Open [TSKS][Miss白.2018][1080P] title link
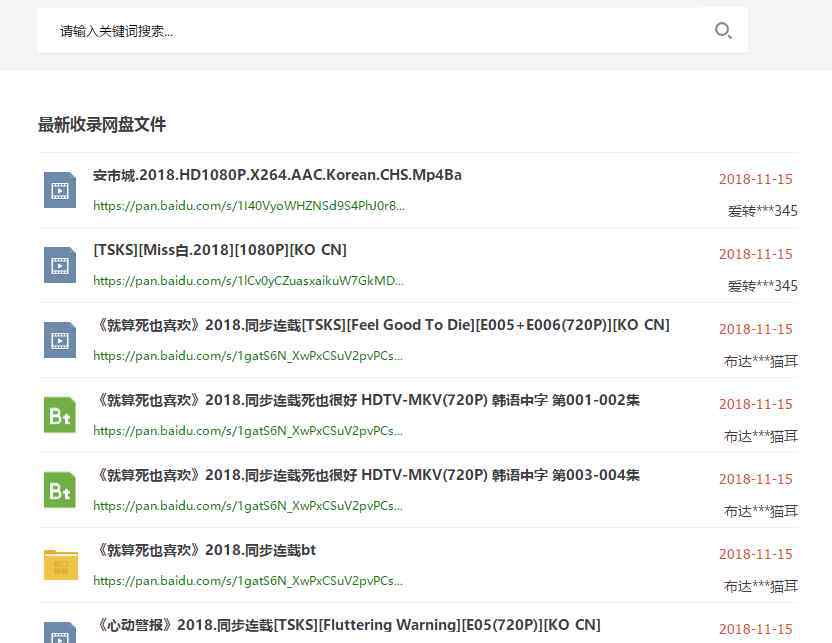The width and height of the screenshot is (832, 643). 220,250
